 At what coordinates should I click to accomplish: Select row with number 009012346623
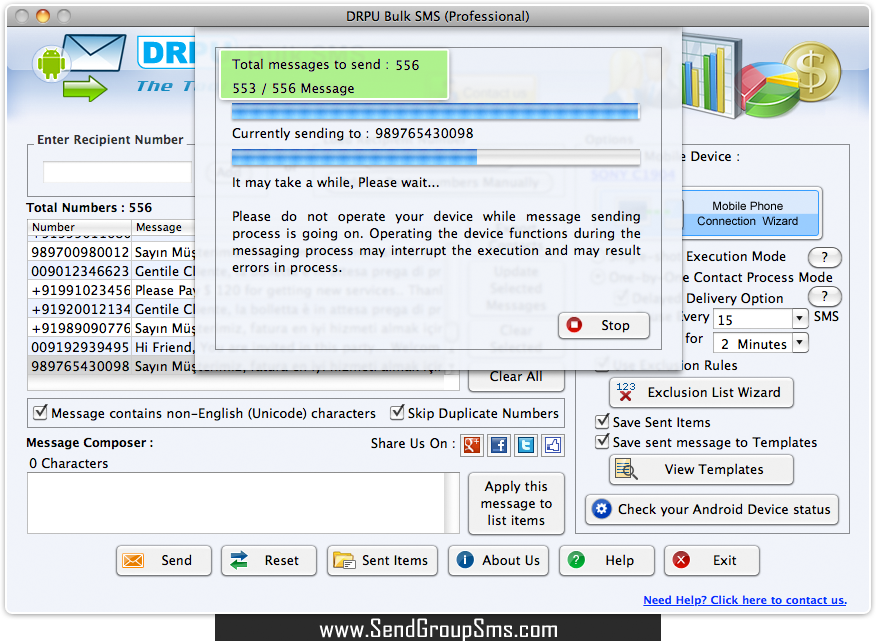pyautogui.click(x=112, y=271)
